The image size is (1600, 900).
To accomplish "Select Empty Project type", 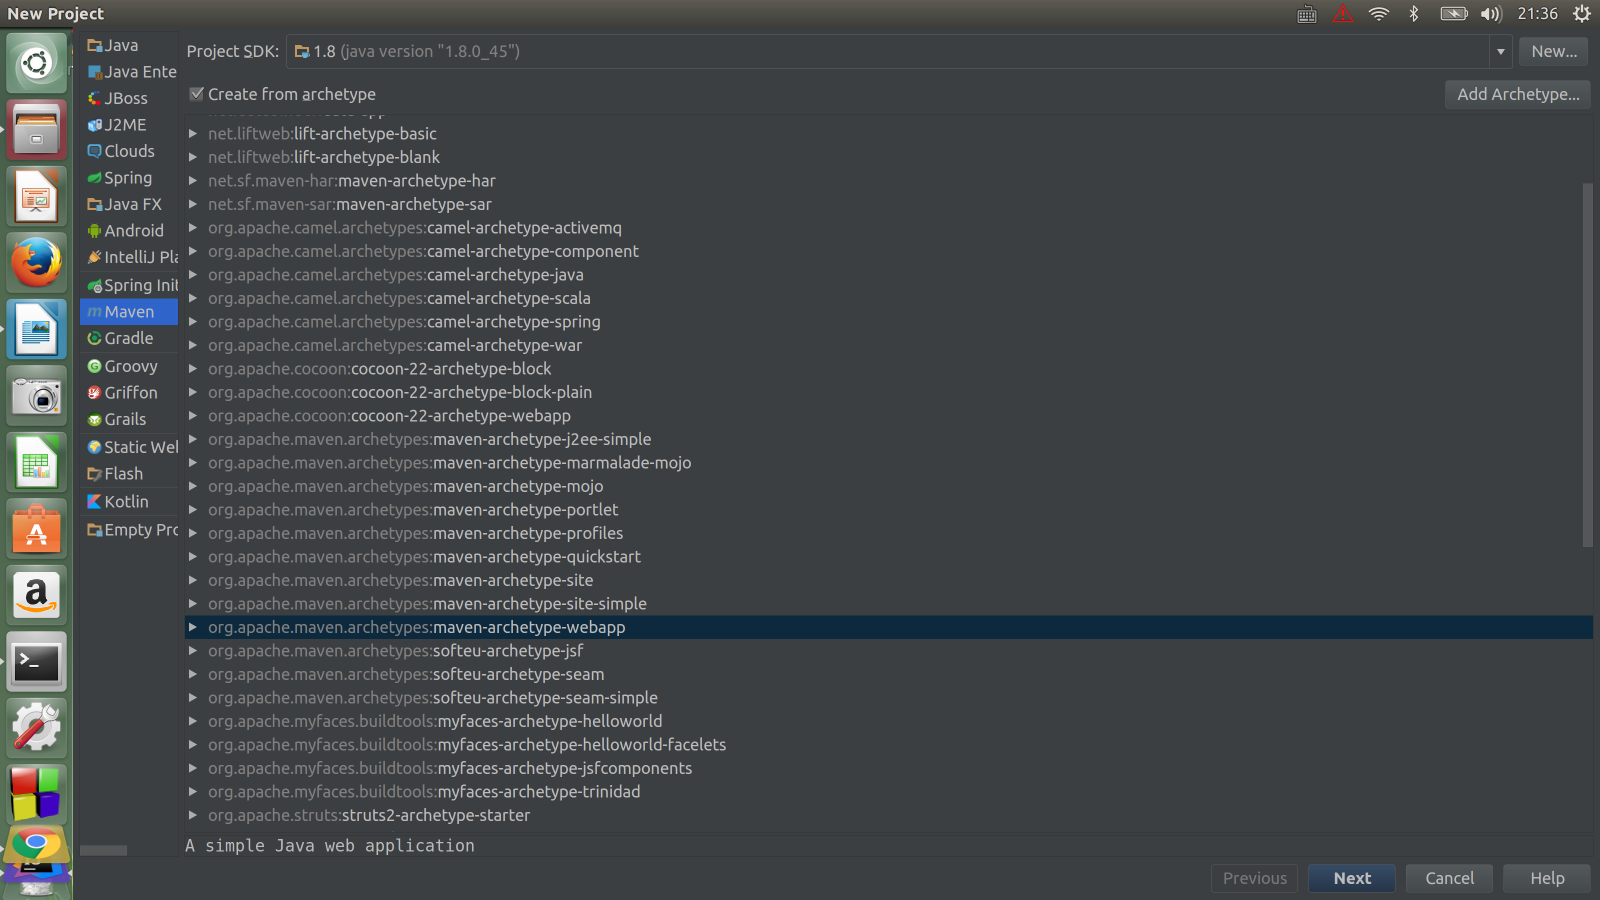I will [129, 530].
